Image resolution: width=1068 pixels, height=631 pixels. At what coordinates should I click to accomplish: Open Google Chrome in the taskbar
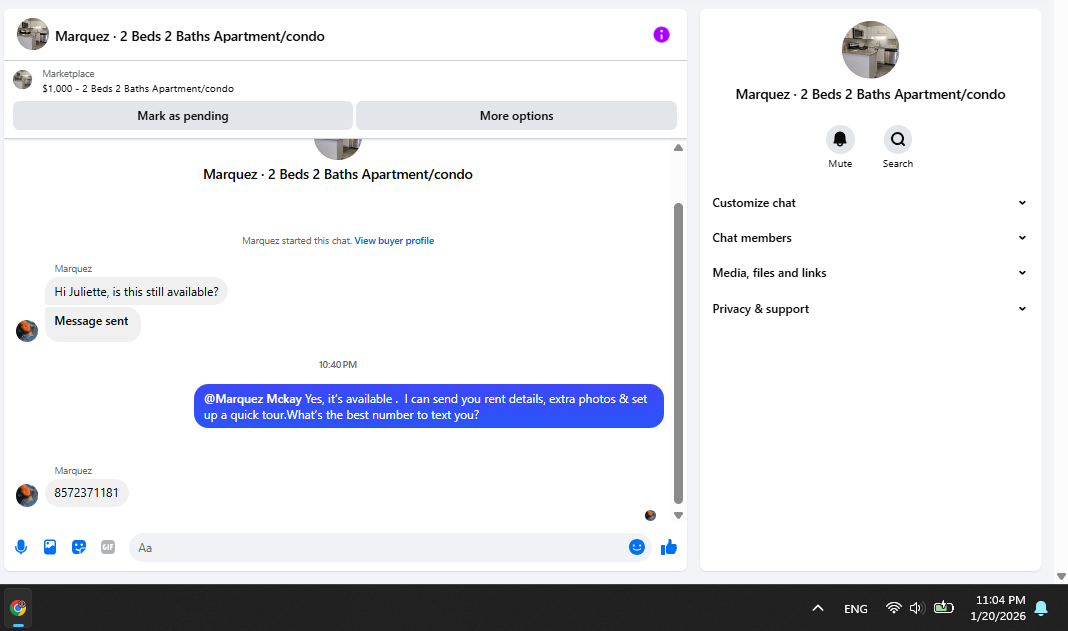[x=18, y=608]
